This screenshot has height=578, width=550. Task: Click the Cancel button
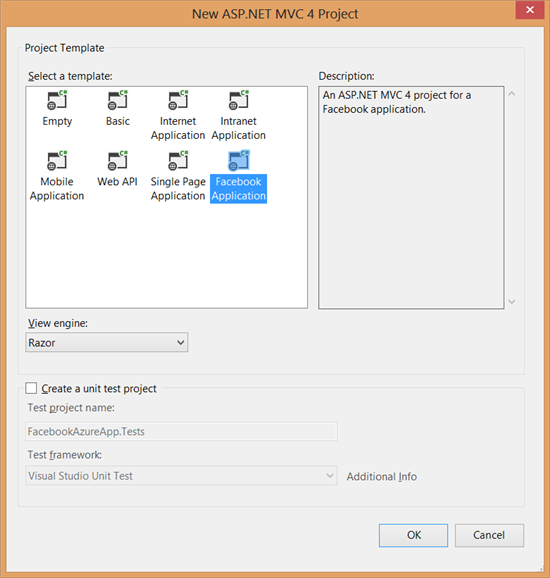tap(489, 535)
